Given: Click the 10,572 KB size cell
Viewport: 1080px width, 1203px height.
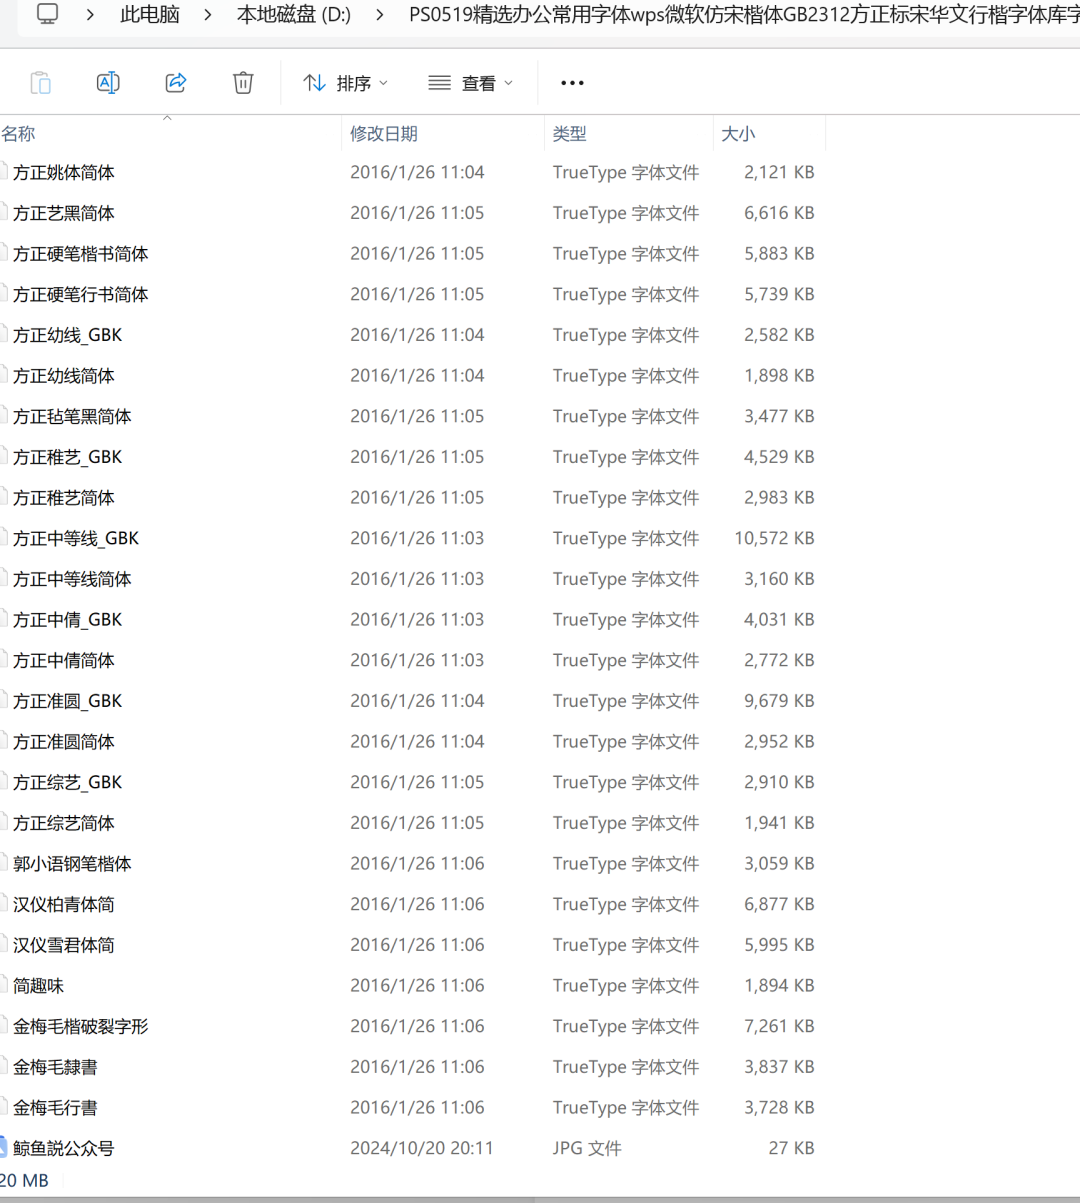Looking at the screenshot, I should [774, 539].
